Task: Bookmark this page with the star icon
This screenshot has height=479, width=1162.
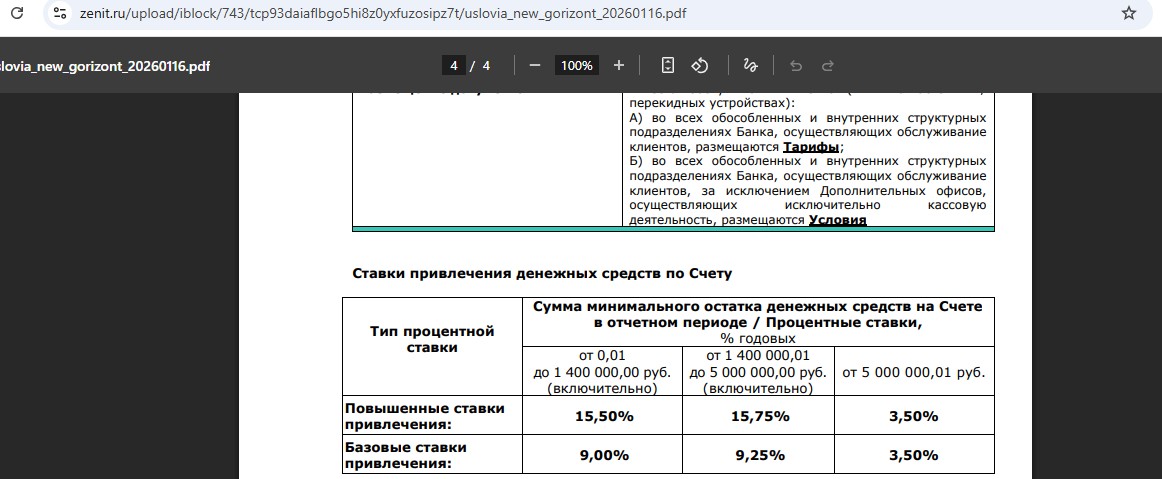Action: tap(1129, 14)
